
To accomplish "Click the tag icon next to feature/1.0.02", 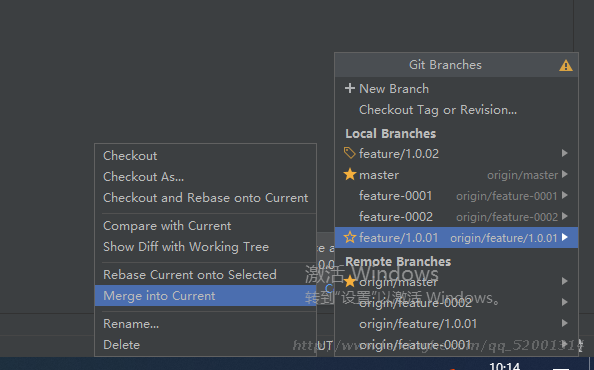I will tap(349, 153).
